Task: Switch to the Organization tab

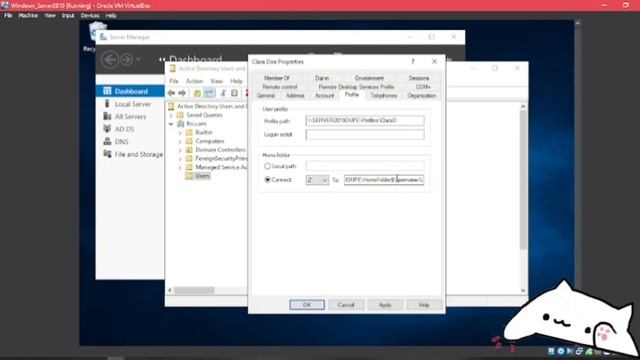Action: (x=422, y=96)
